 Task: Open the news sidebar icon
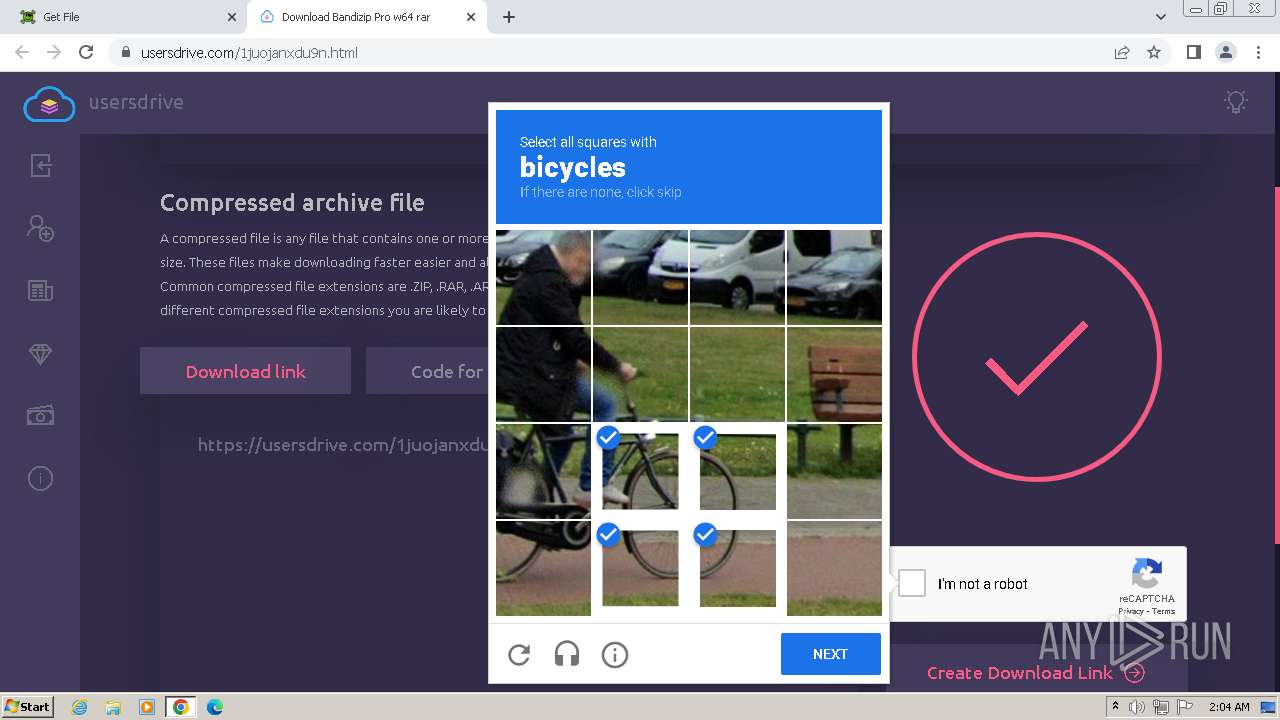pyautogui.click(x=40, y=291)
